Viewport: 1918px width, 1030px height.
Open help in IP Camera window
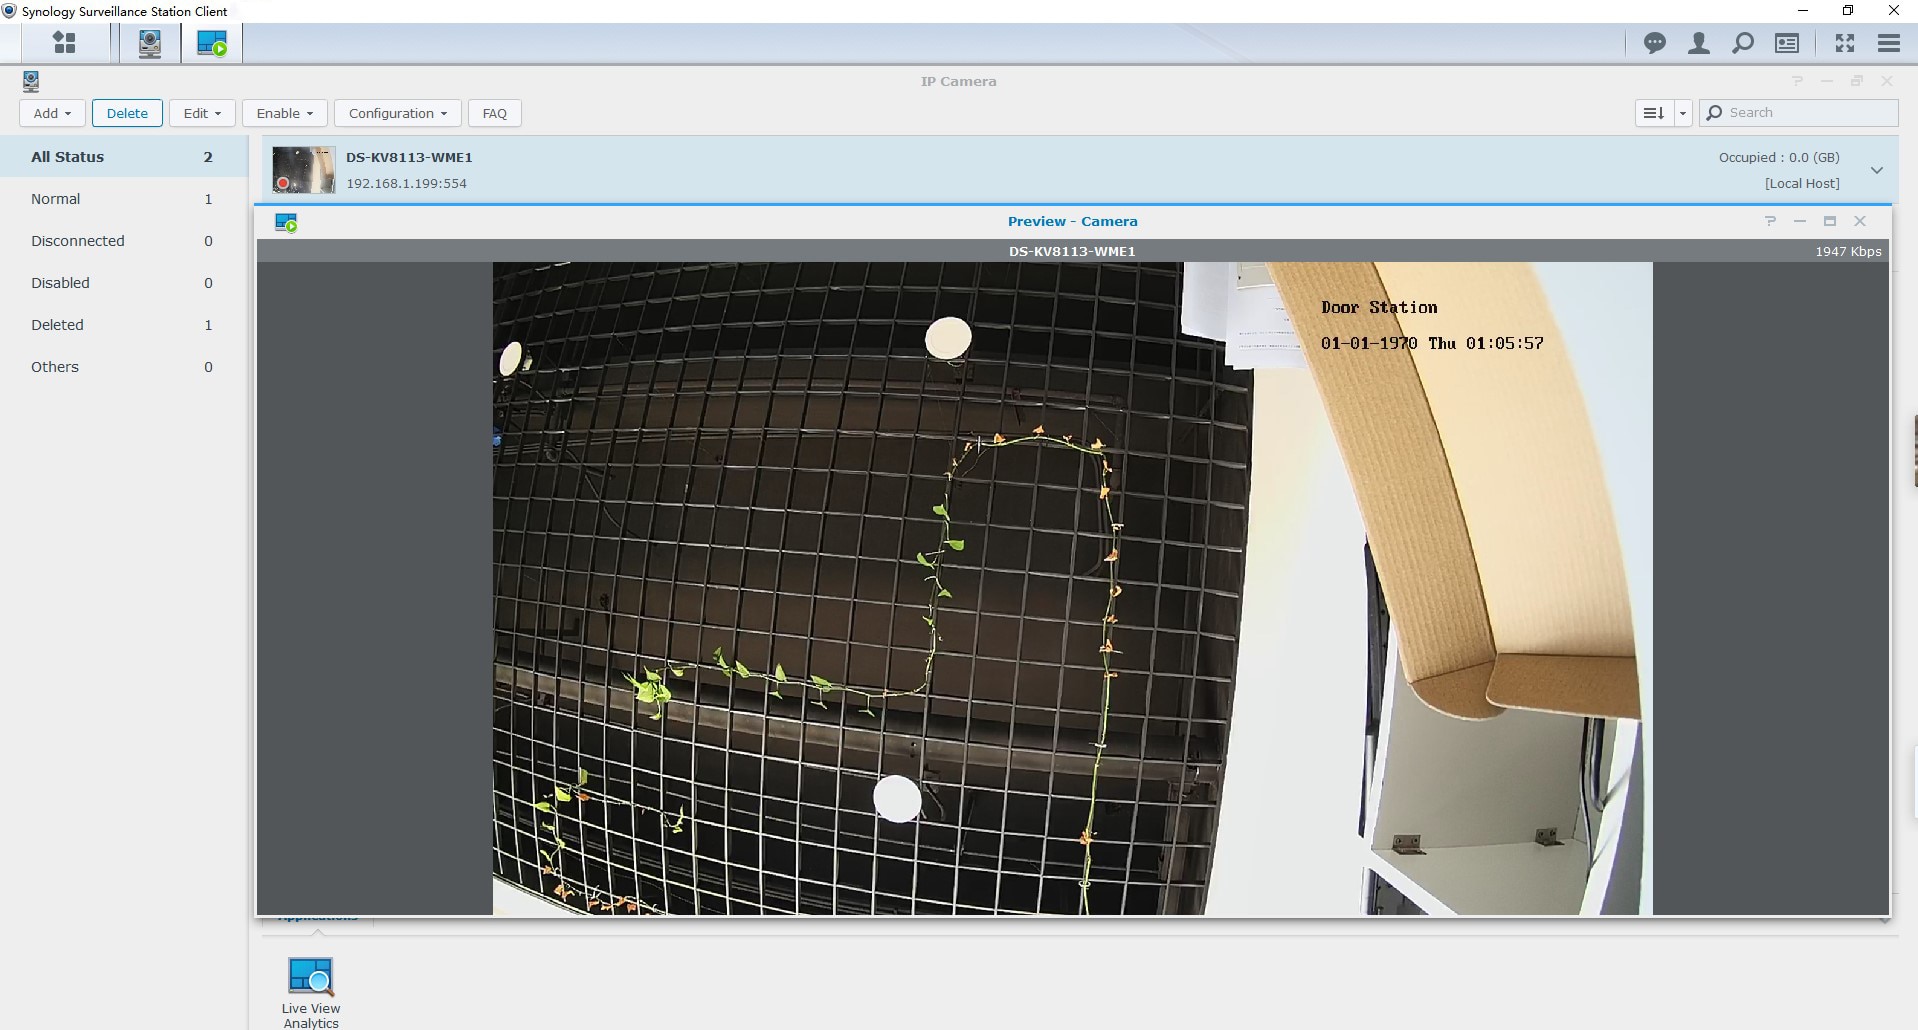[x=1797, y=81]
